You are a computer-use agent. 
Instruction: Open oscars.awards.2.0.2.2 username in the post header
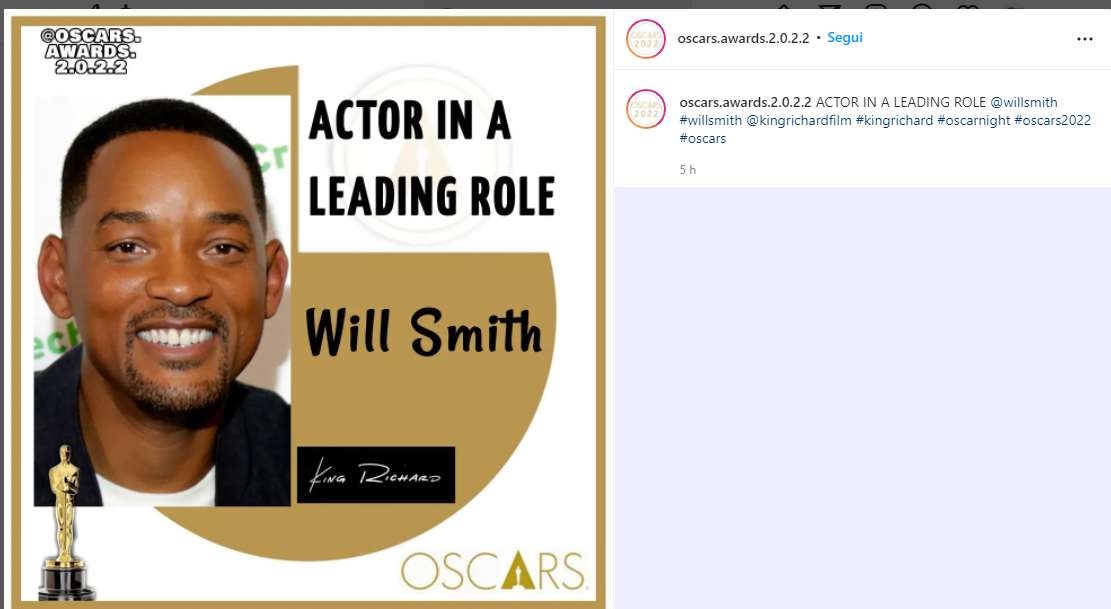coord(743,38)
